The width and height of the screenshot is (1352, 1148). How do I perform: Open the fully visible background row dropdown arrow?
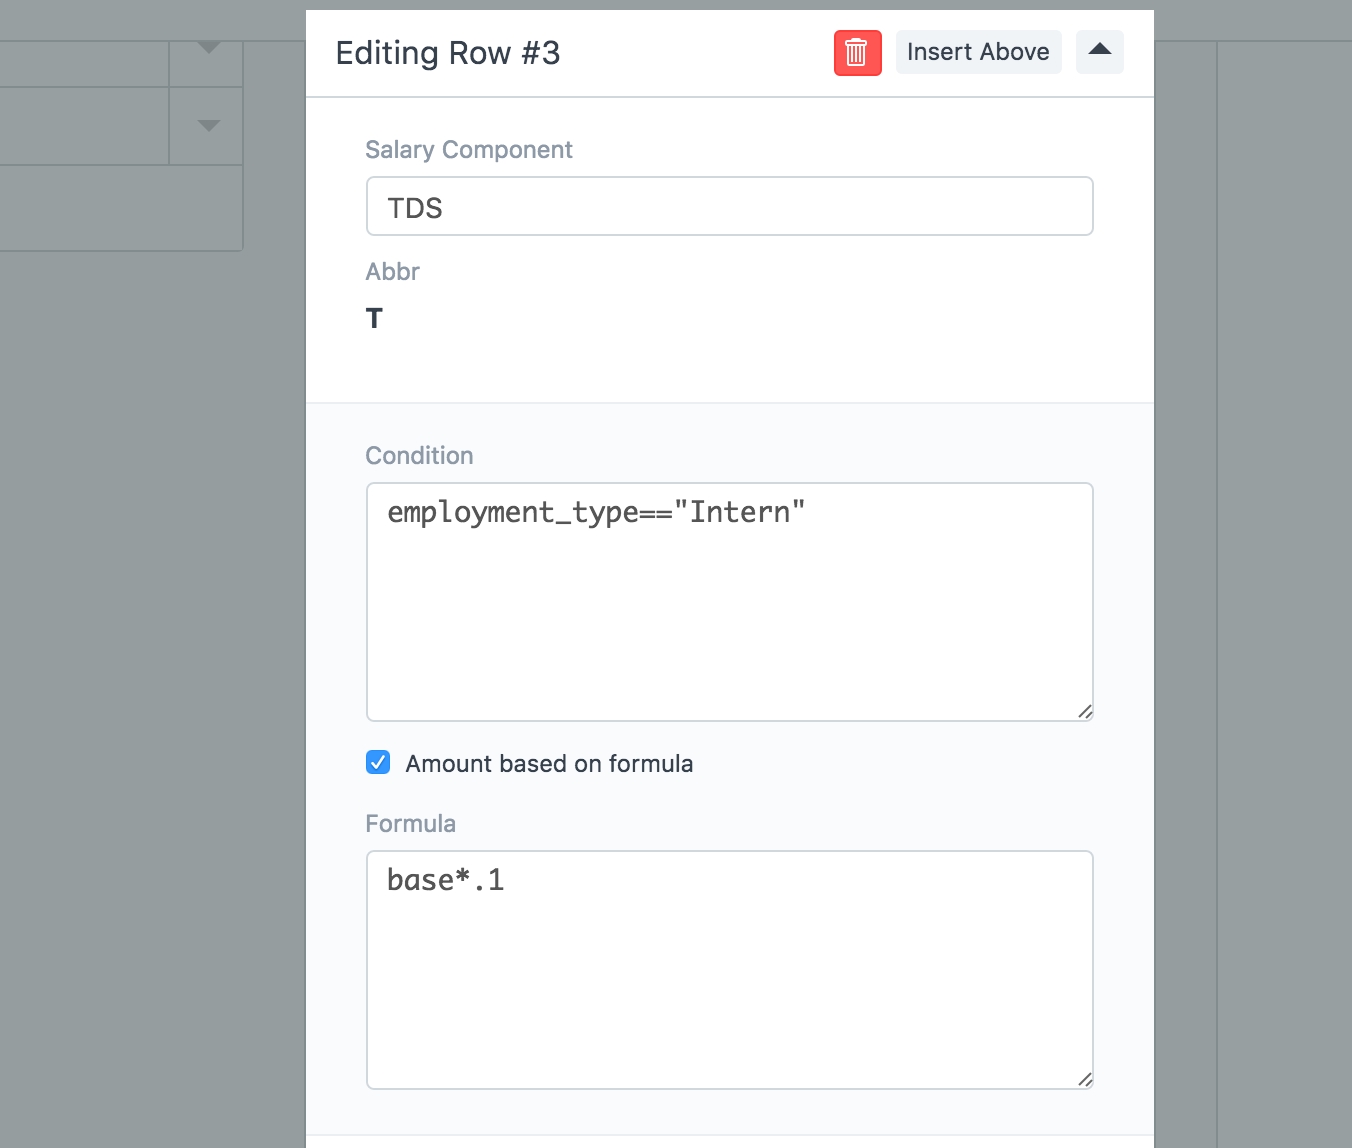(208, 126)
